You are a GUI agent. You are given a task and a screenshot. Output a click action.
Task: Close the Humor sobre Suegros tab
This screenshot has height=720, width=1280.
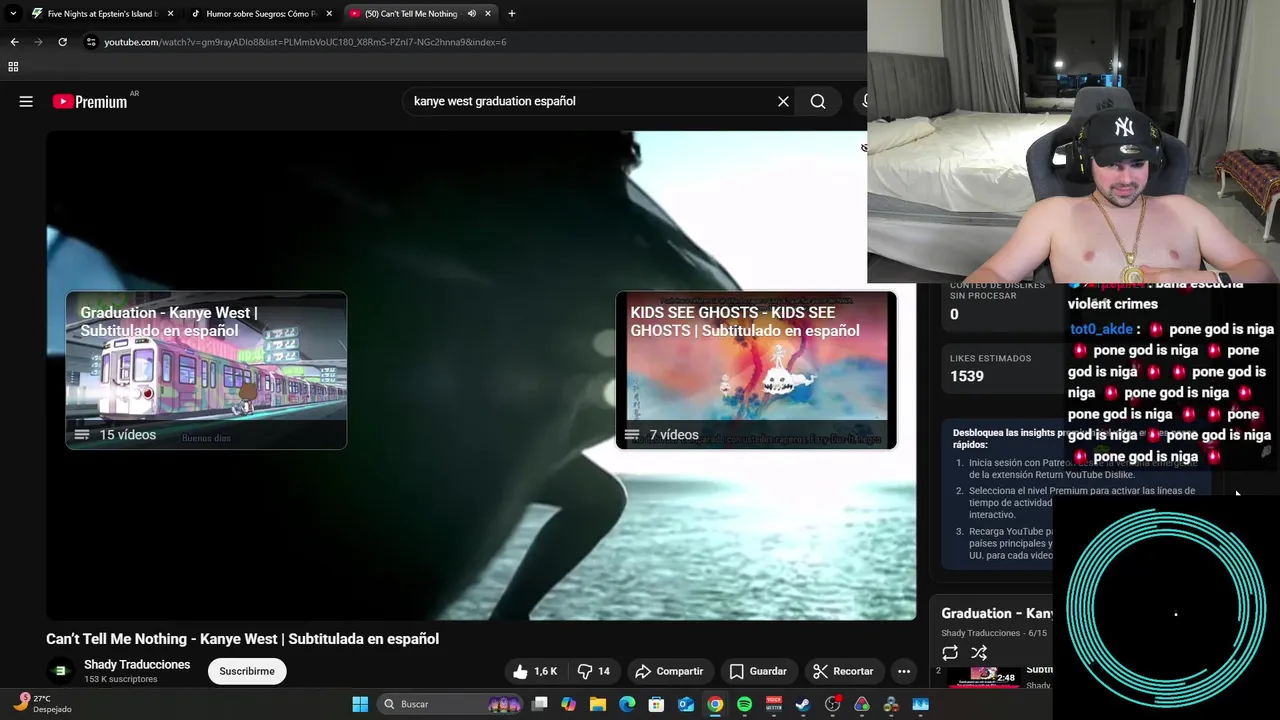point(329,13)
